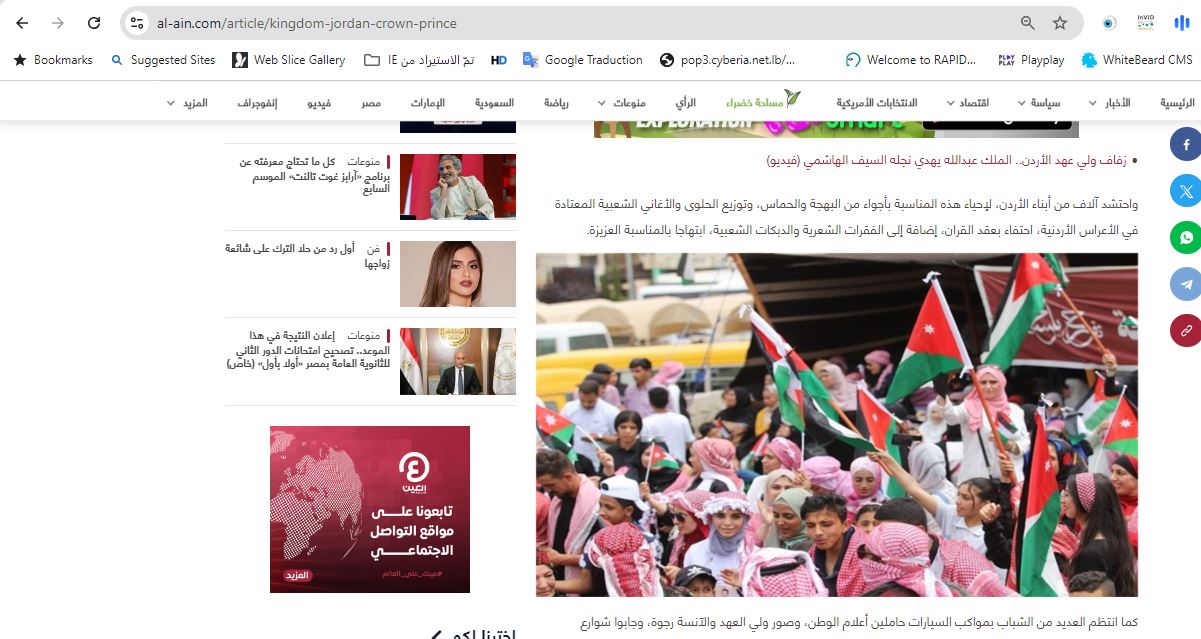Open the Arabs Got Talent article thumbnail
This screenshot has width=1201, height=639.
(x=458, y=187)
